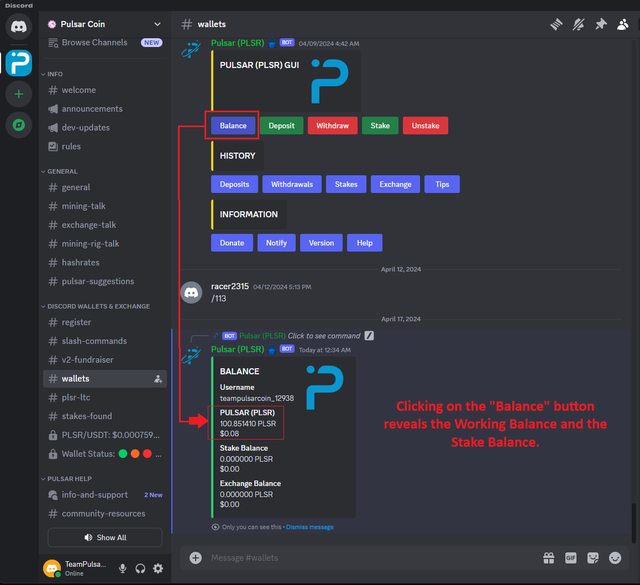Click the Help button
The height and width of the screenshot is (585, 640).
364,243
